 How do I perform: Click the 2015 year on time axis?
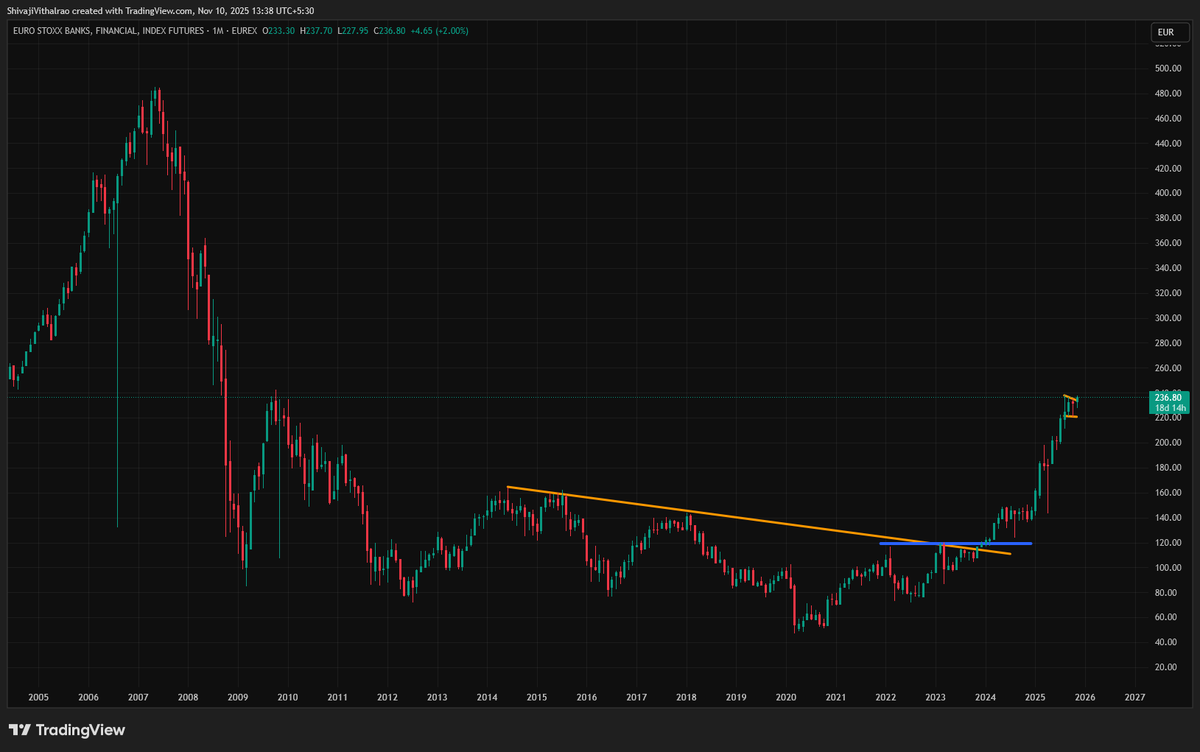tap(537, 697)
